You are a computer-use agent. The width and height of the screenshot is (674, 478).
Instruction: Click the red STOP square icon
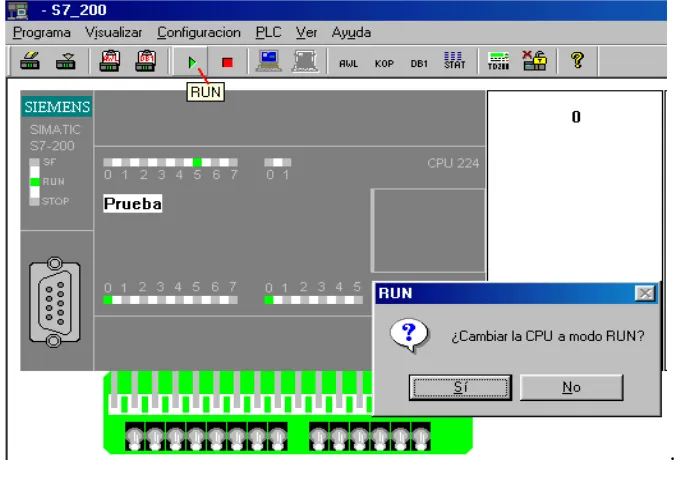coord(227,63)
